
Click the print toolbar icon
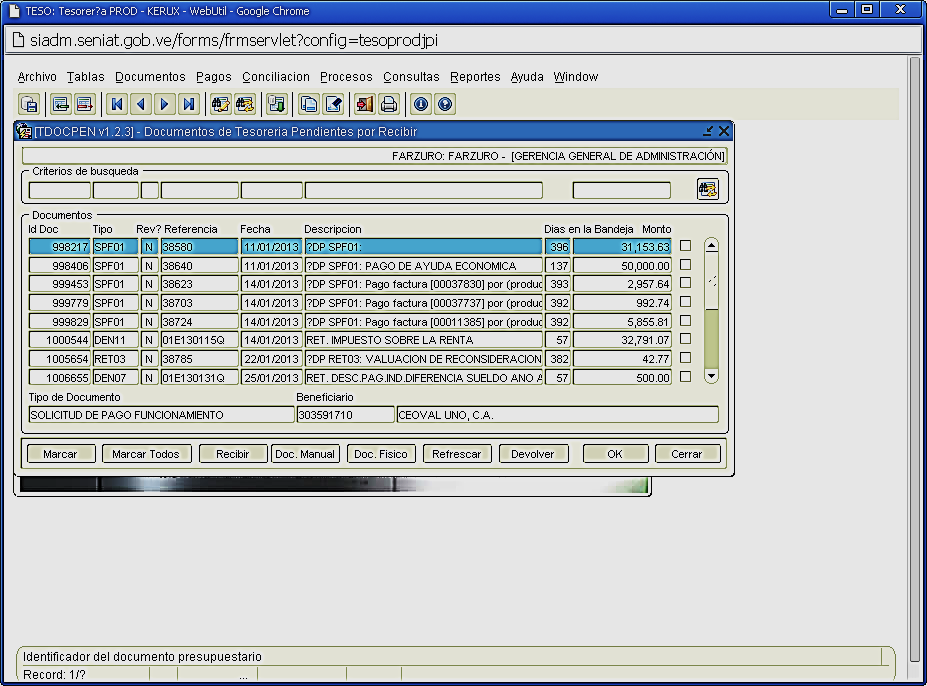[388, 105]
